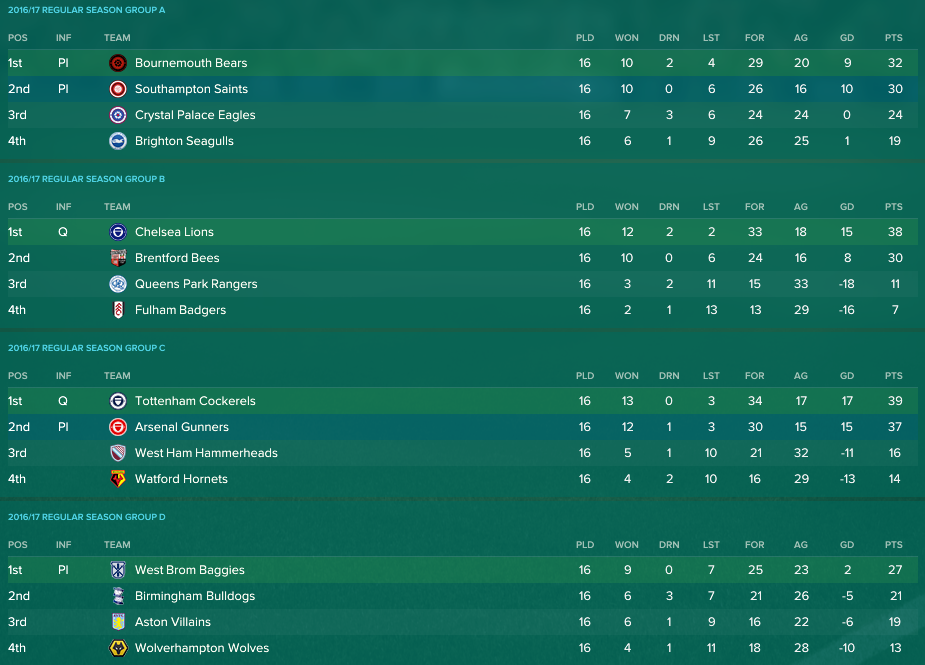Click the 2016/17 Regular Season Group D heading
Screen dimensions: 925x665
click(x=87, y=517)
